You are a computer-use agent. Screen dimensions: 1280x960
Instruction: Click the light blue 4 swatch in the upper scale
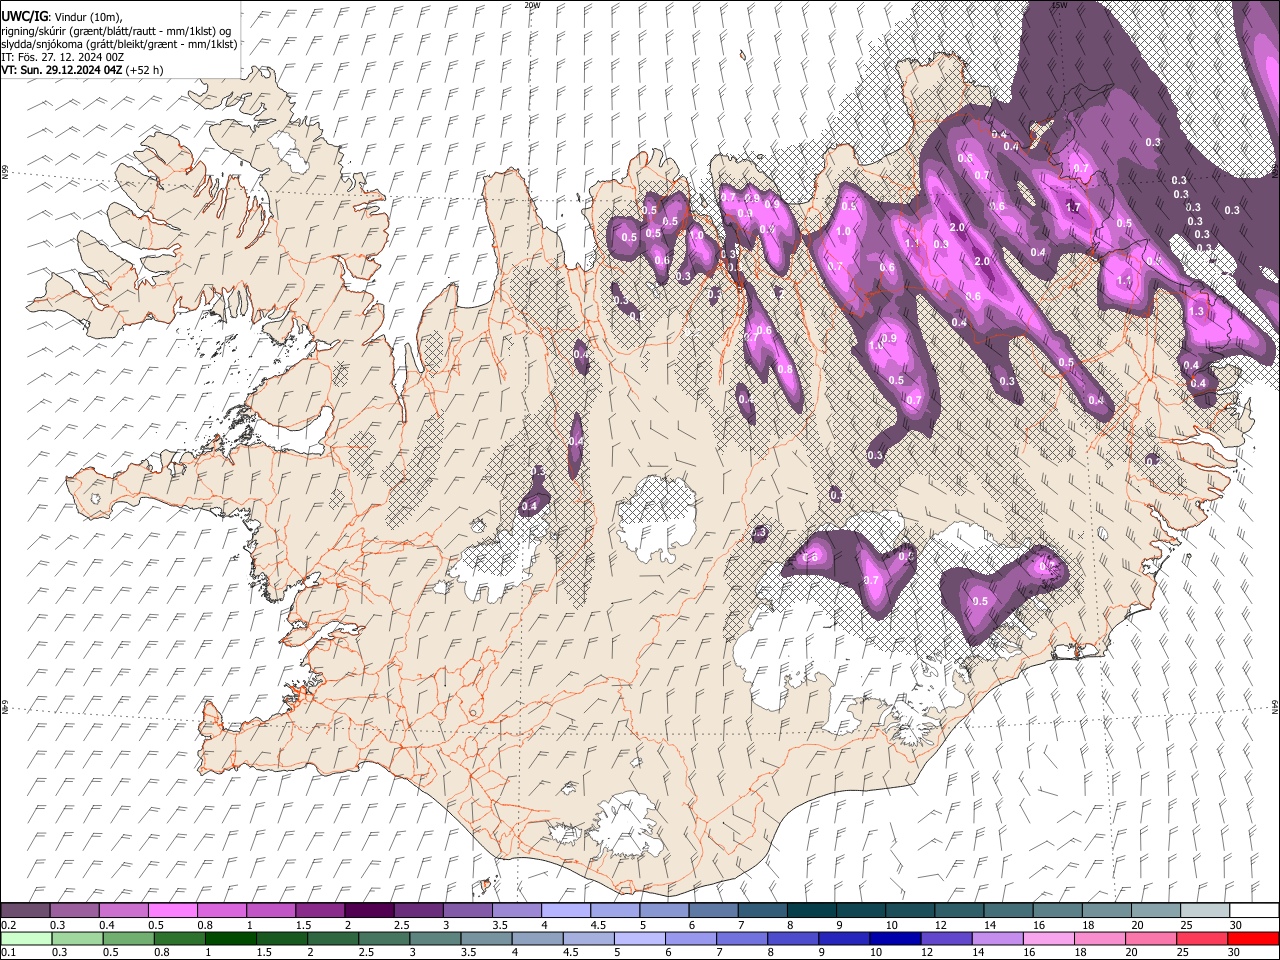pos(566,911)
